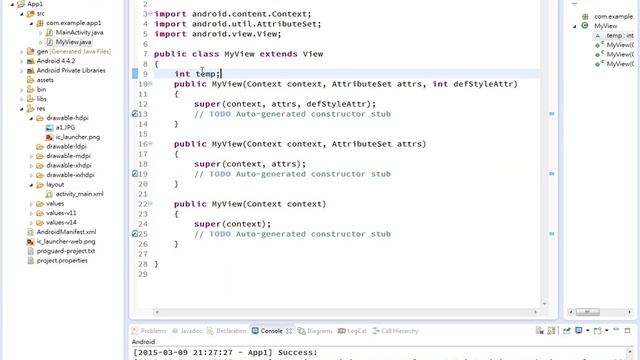Collapse the App1 project node
Viewport: 640px width, 360px height.
12,4
